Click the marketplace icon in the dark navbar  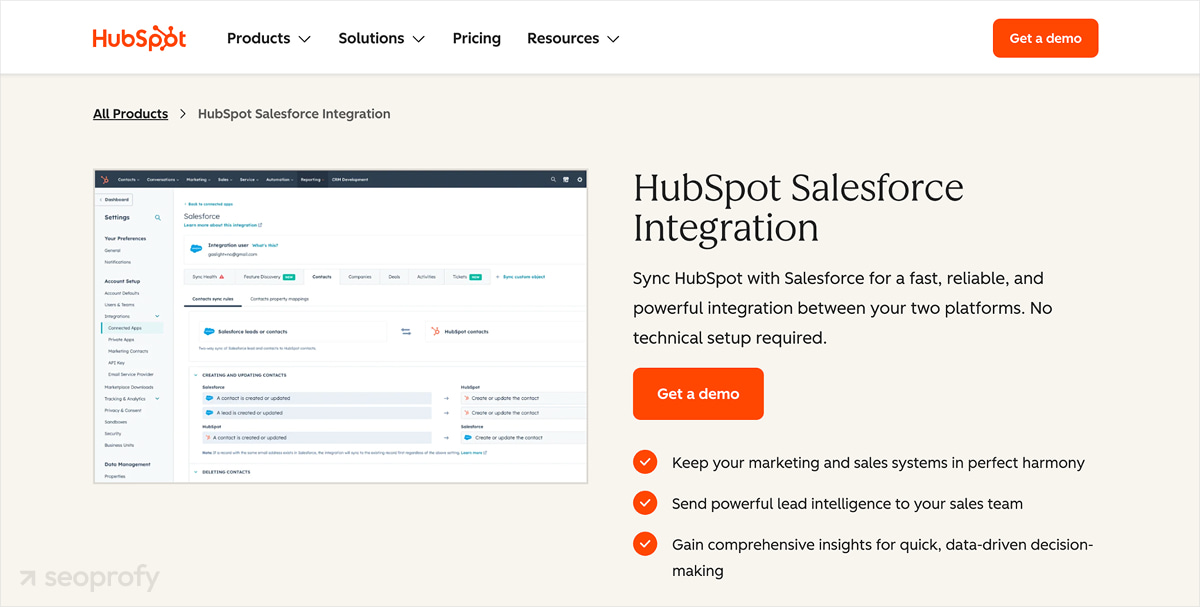pyautogui.click(x=566, y=180)
